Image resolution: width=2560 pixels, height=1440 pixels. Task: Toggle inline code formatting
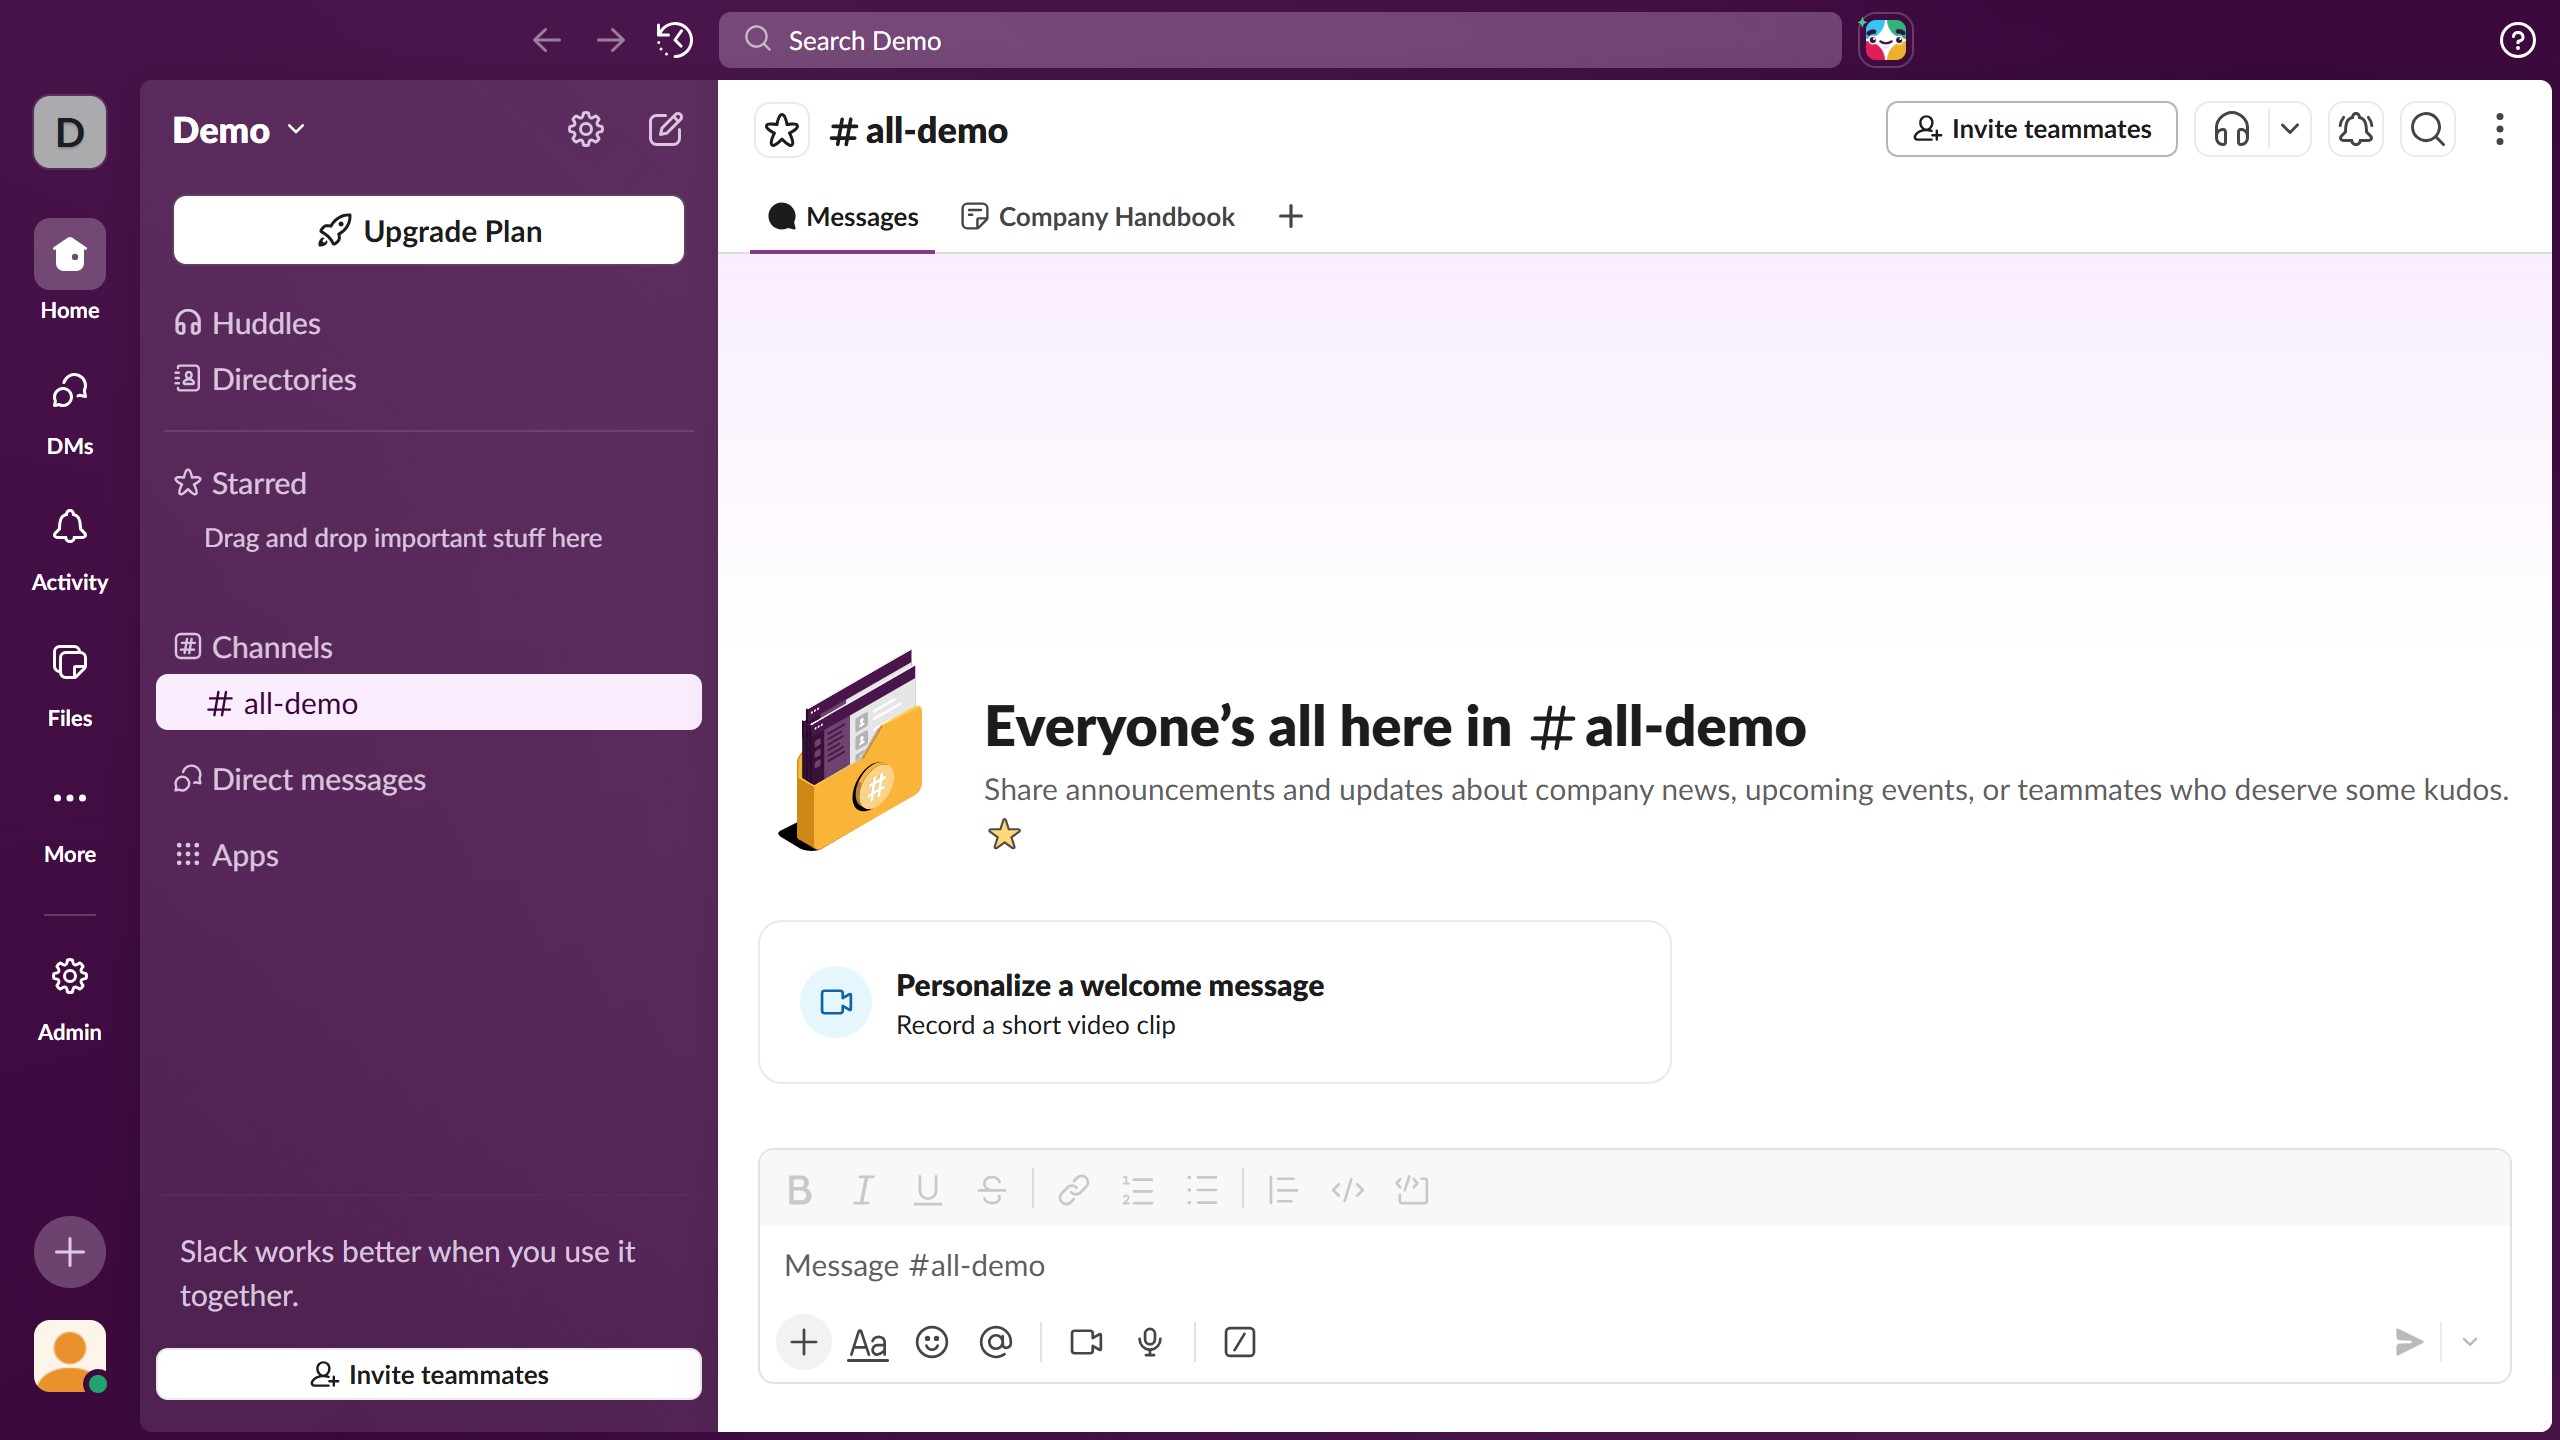1347,1190
